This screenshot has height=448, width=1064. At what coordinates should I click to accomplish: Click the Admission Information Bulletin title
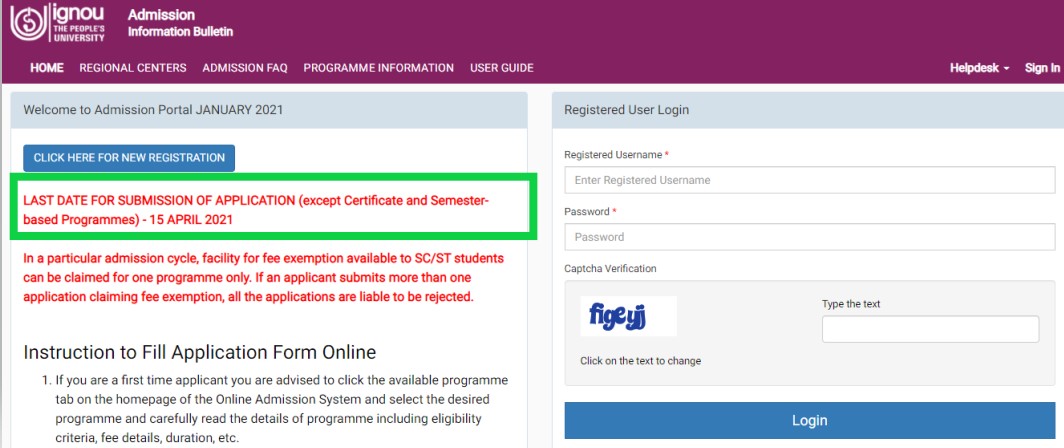(180, 23)
